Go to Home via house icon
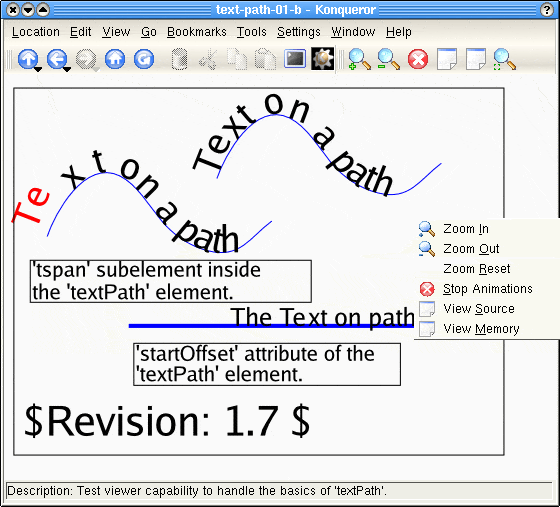Viewport: 560px width, 507px height. (115, 59)
